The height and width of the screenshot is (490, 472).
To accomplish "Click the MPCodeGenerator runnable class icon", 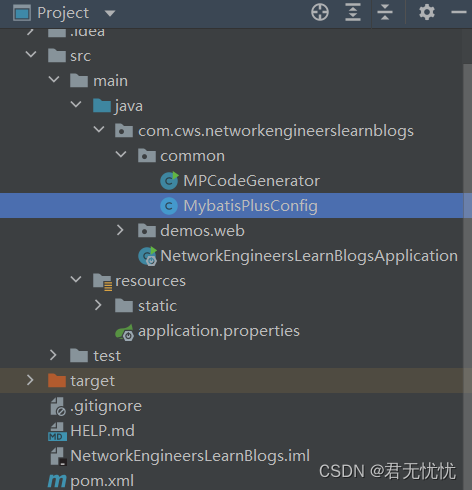I will [x=169, y=181].
